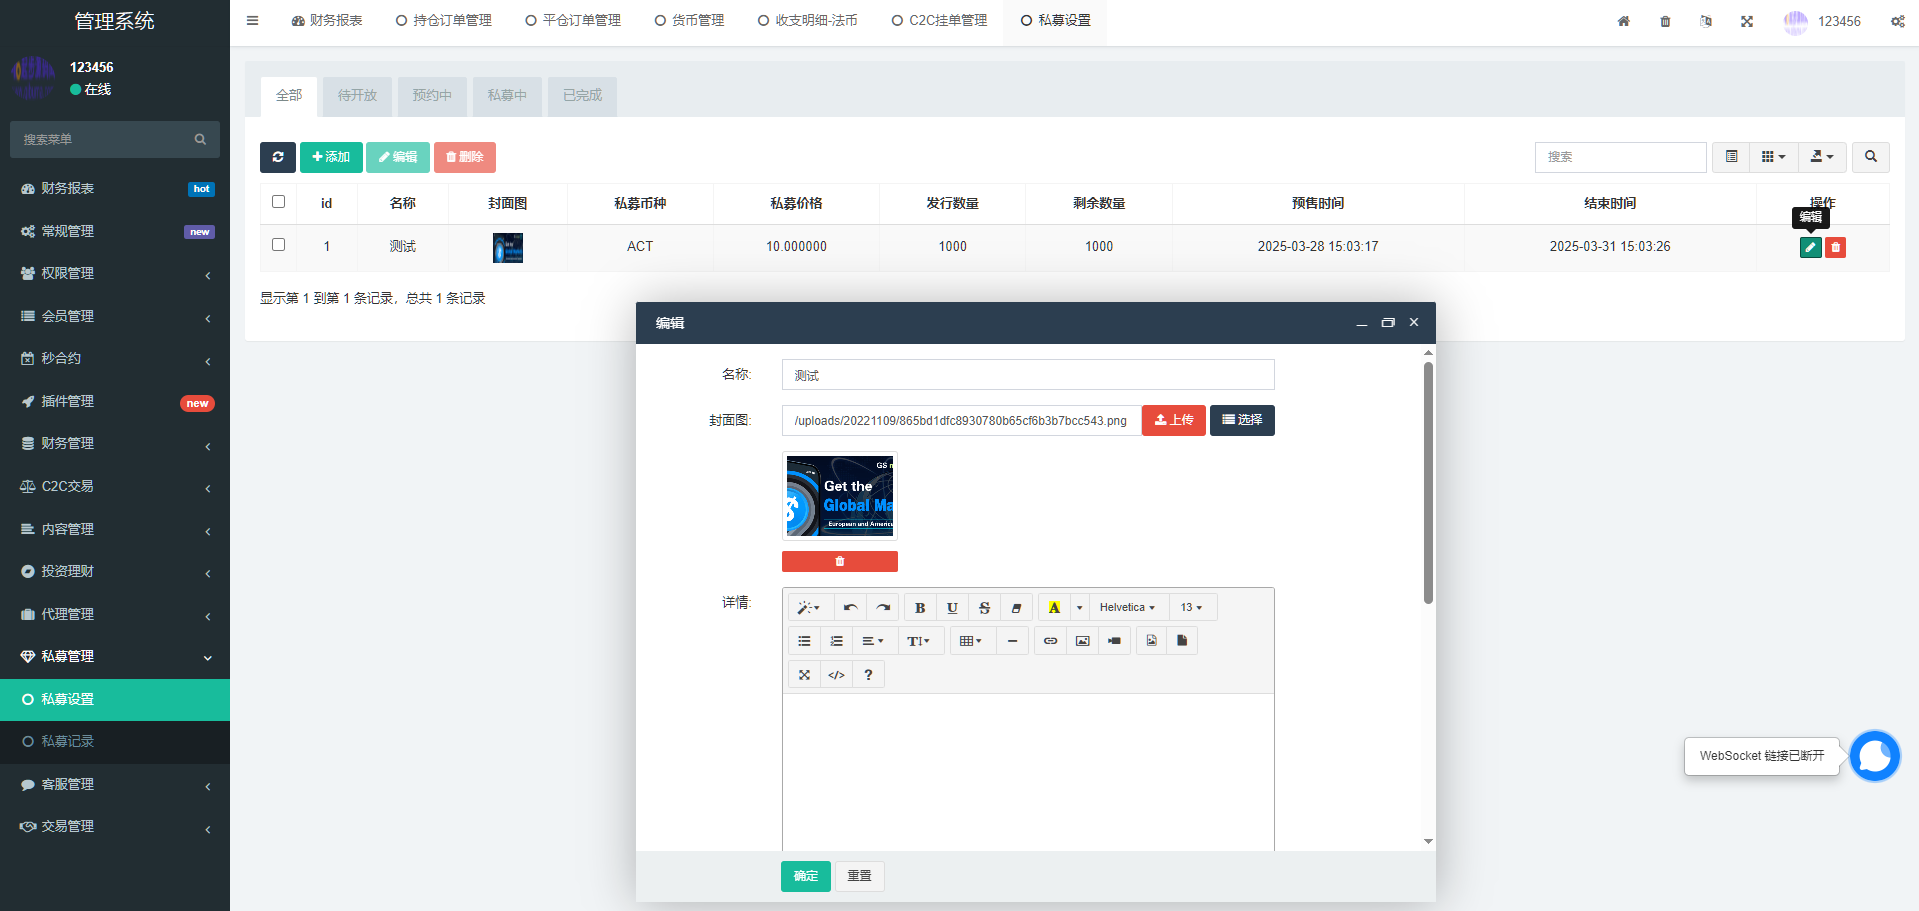
Task: Tick the checkbox for row id 1
Action: pos(279,245)
